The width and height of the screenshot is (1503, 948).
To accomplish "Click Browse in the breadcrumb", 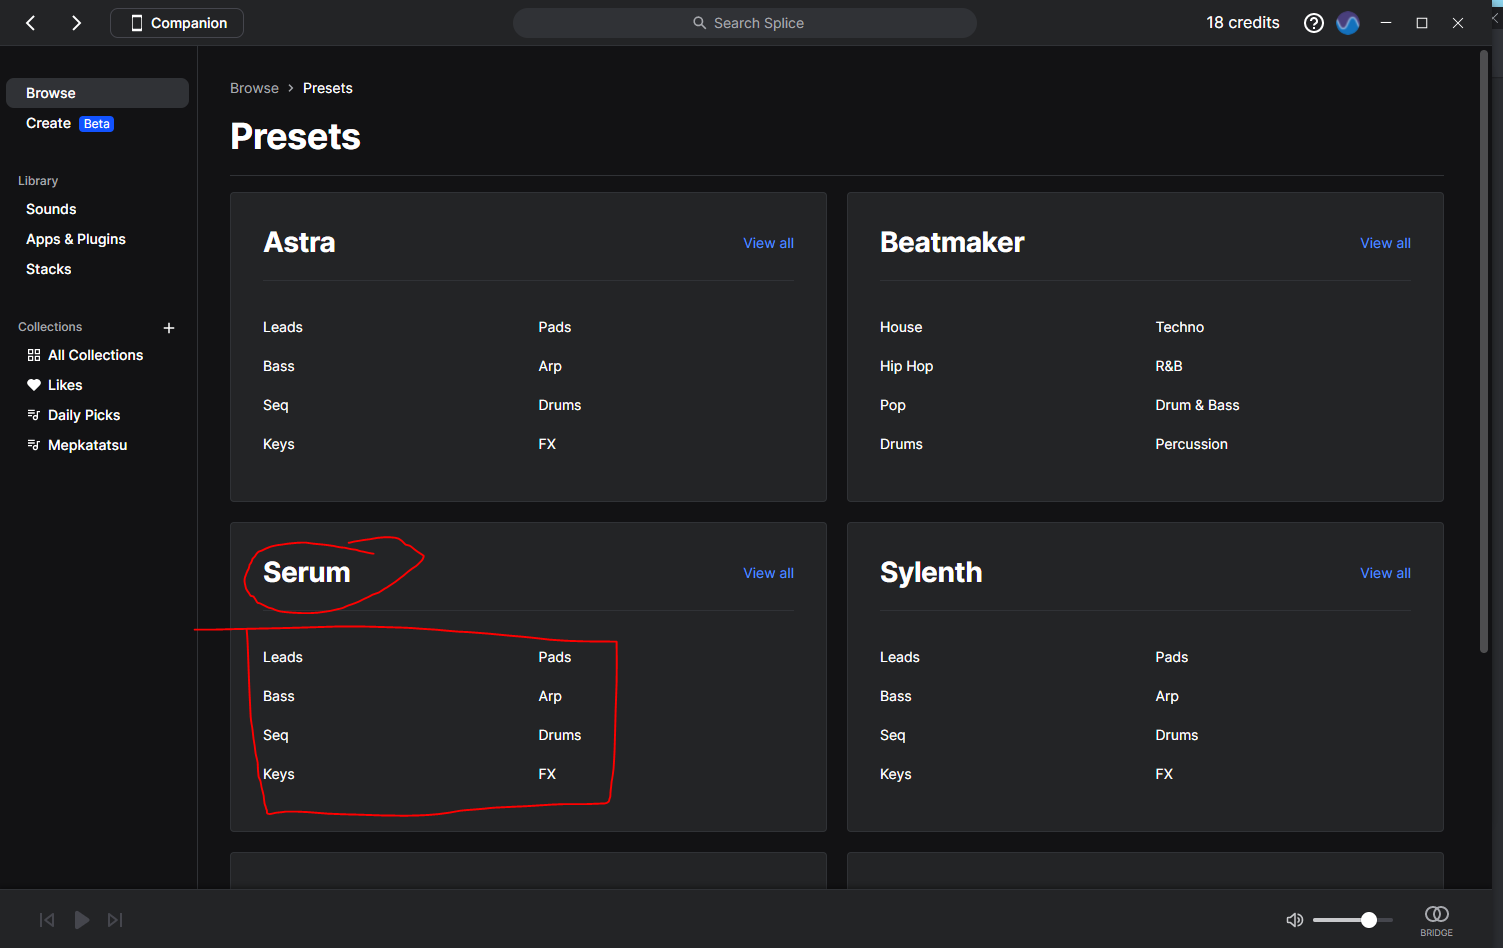I will 254,88.
